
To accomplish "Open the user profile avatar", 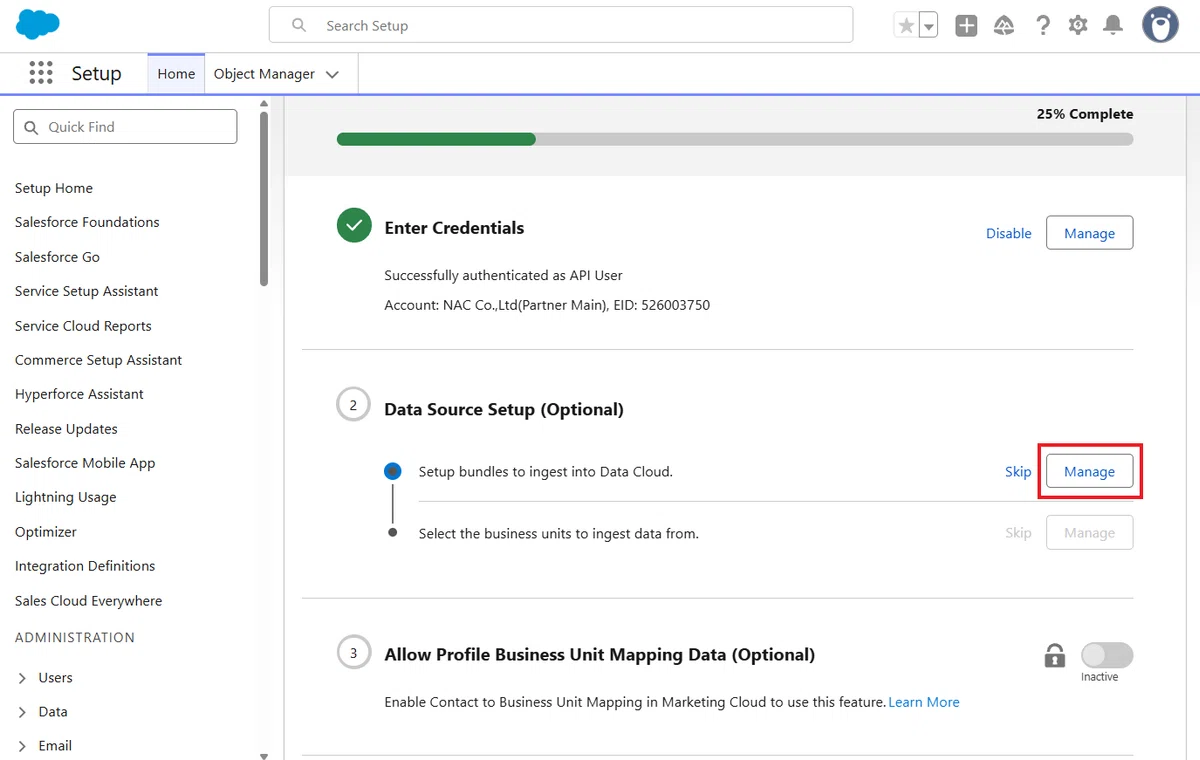I will 1161,25.
